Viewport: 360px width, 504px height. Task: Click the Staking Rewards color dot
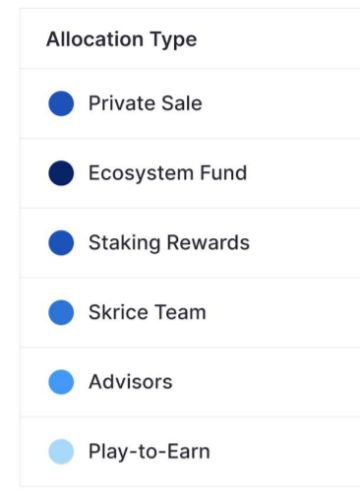point(61,243)
